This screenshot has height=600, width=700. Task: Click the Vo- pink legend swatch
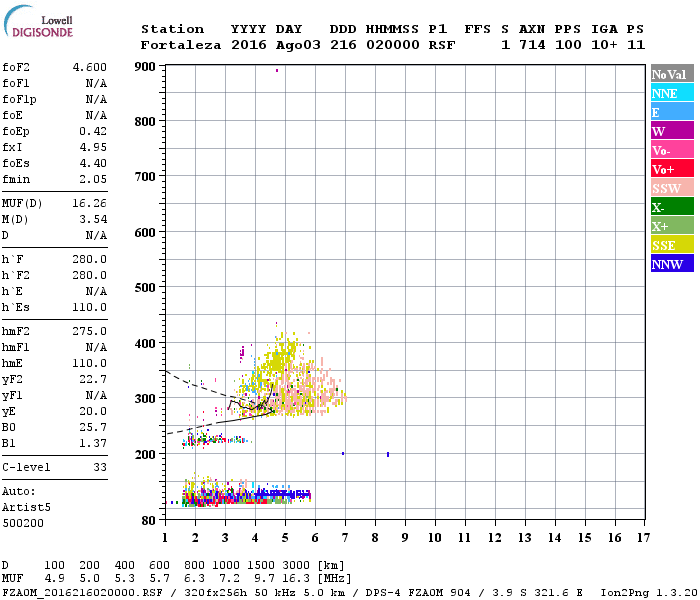(672, 150)
